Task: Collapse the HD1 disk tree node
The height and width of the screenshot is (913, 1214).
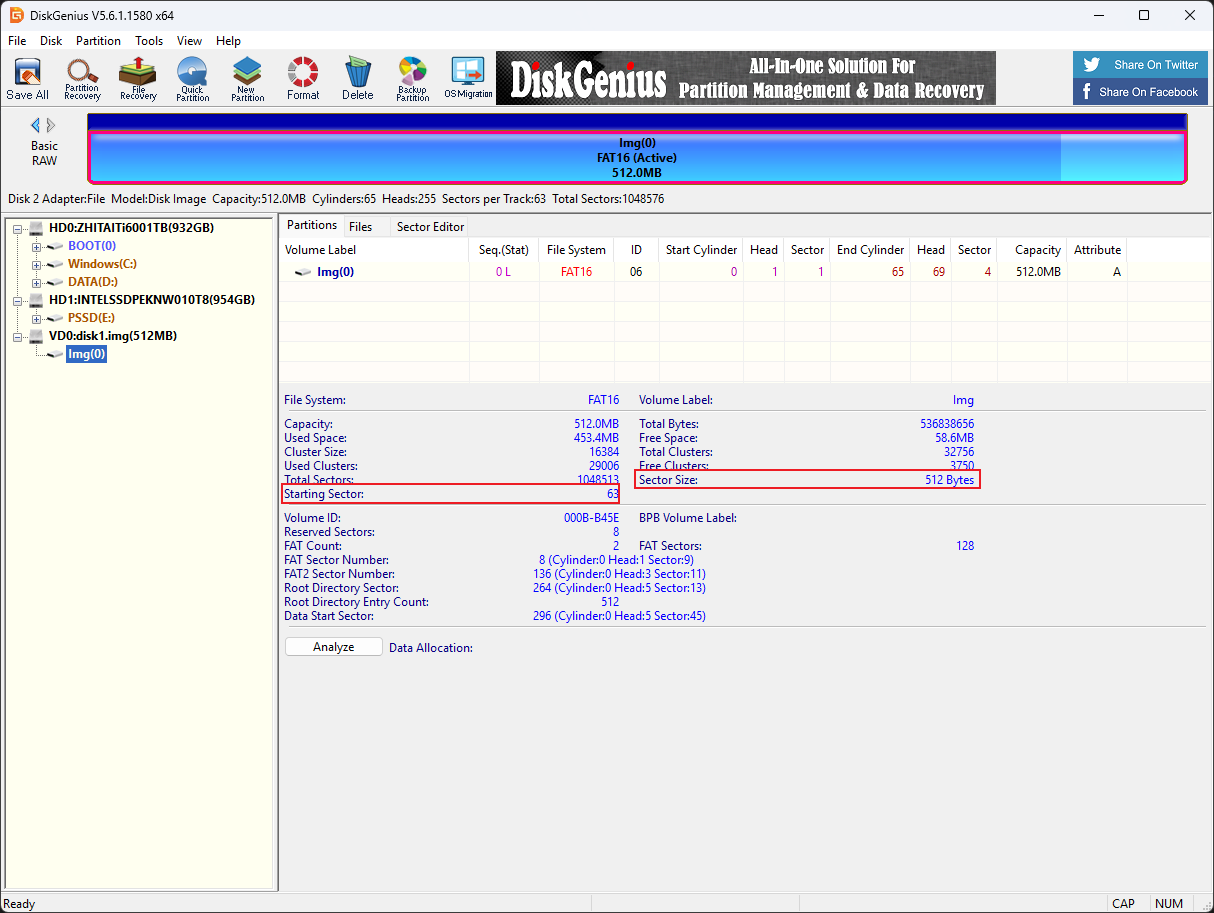Action: 18,300
